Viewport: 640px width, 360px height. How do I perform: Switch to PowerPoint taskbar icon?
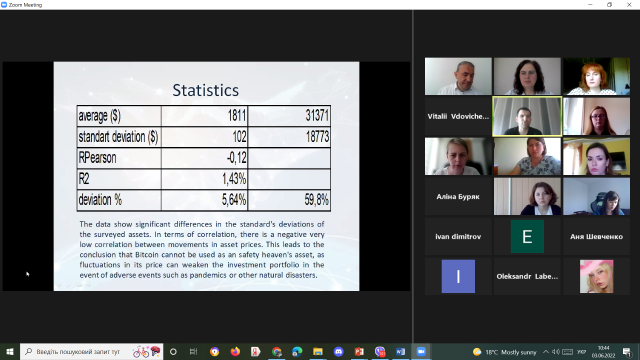coord(359,351)
